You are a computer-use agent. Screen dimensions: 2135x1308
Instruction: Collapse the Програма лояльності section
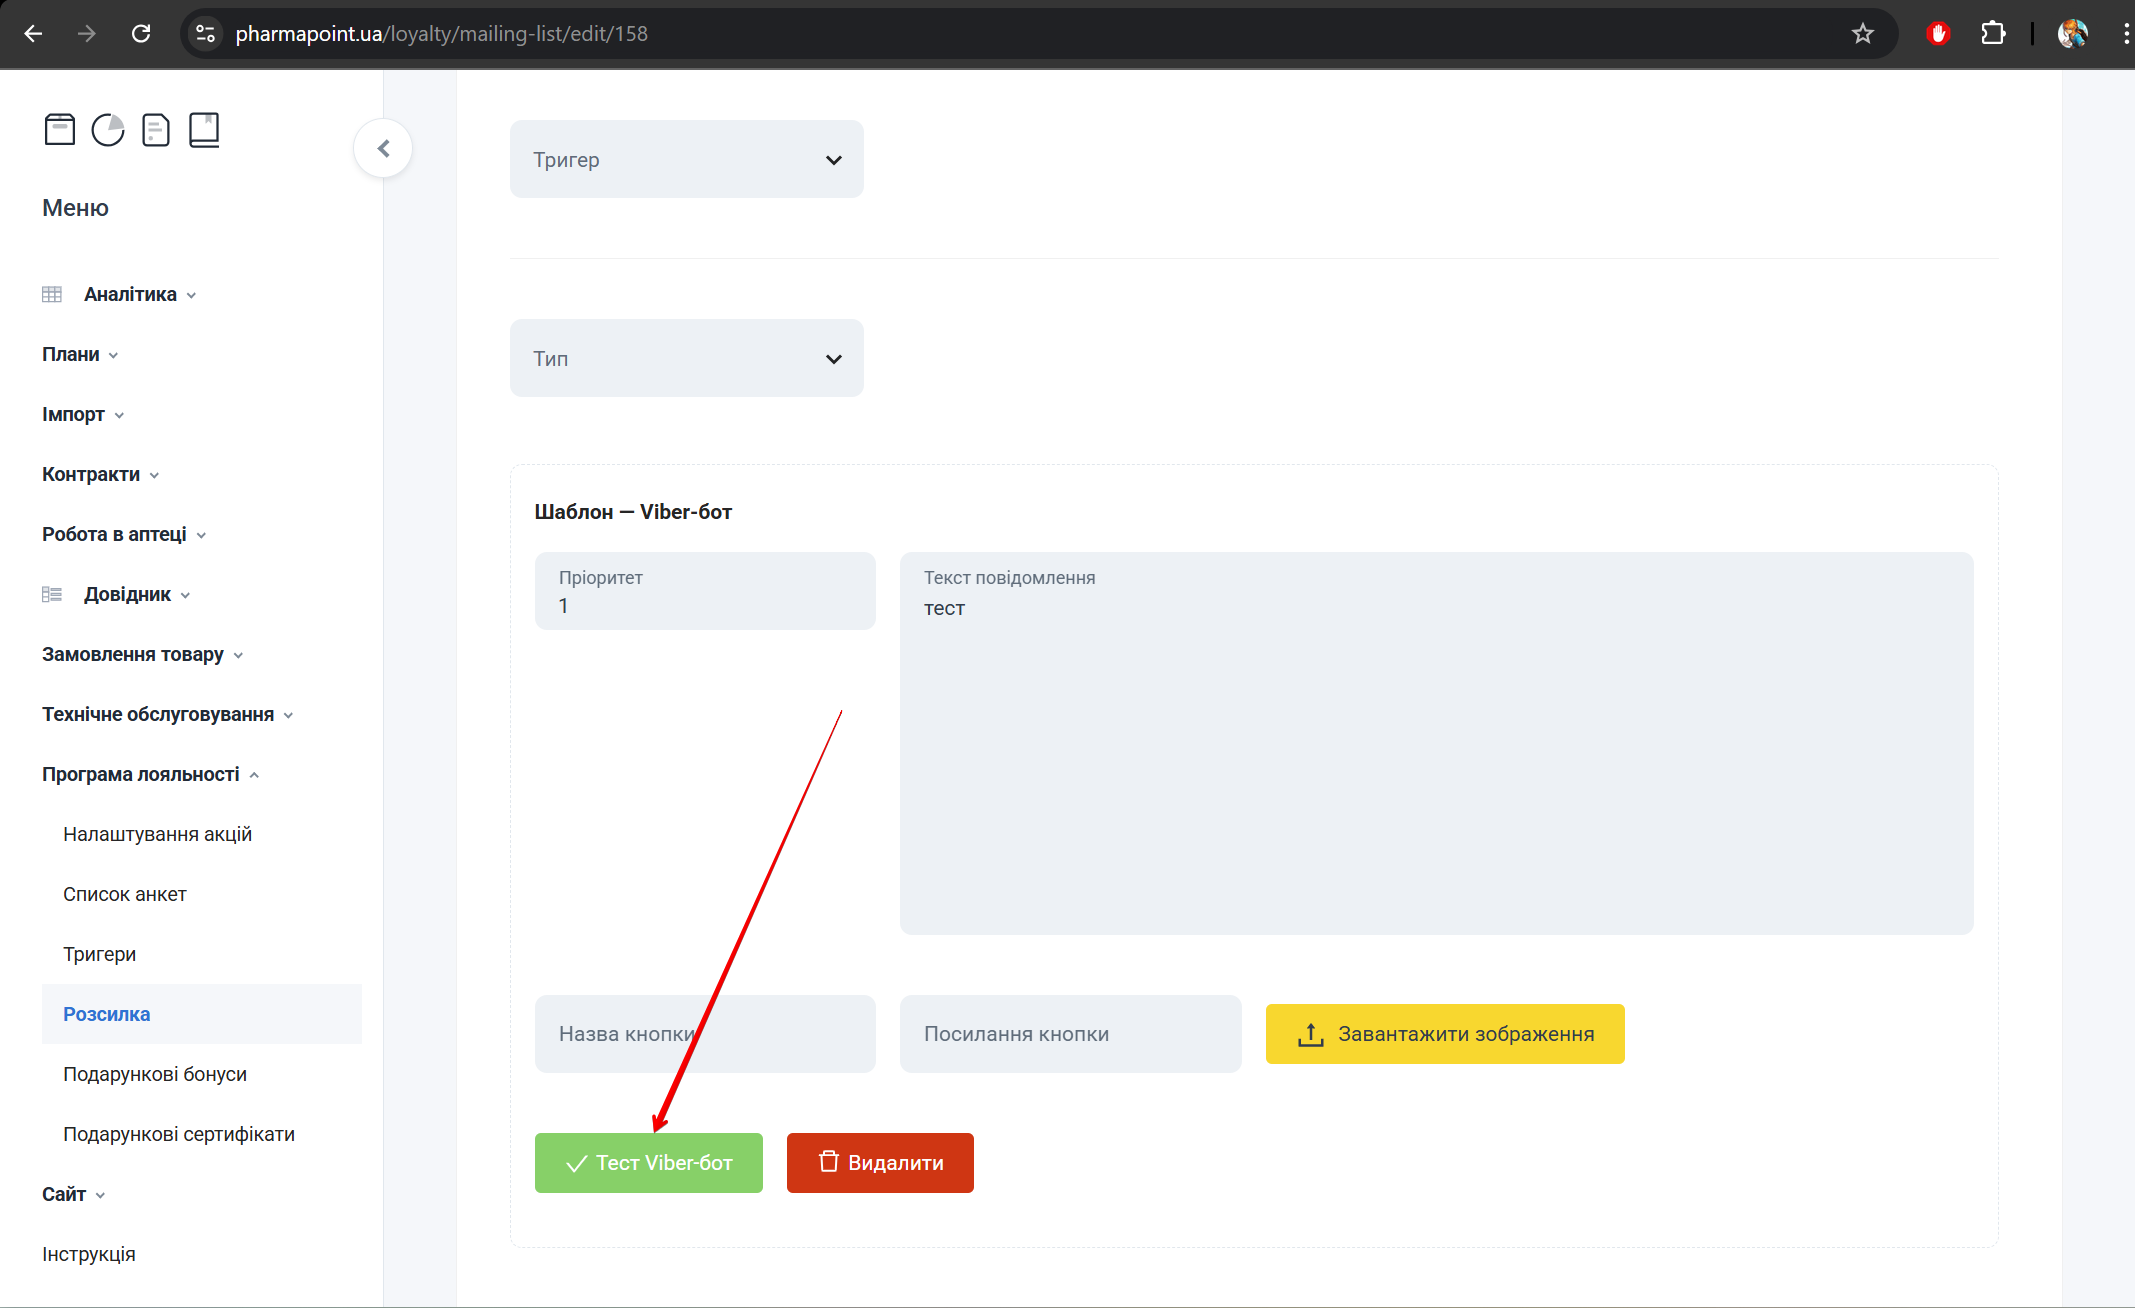[x=141, y=774]
